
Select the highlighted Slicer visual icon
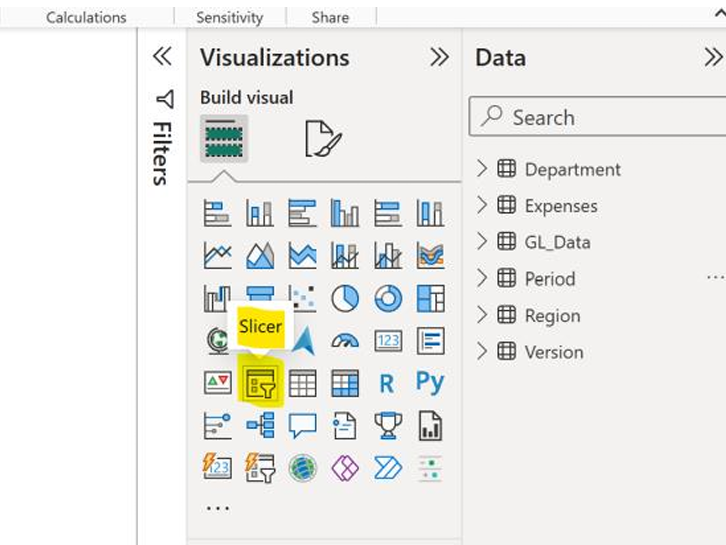261,383
